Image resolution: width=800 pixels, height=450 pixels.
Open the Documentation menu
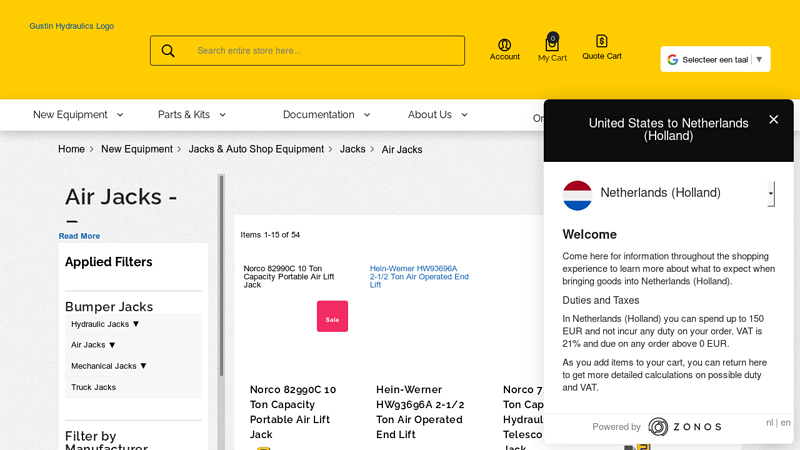326,115
